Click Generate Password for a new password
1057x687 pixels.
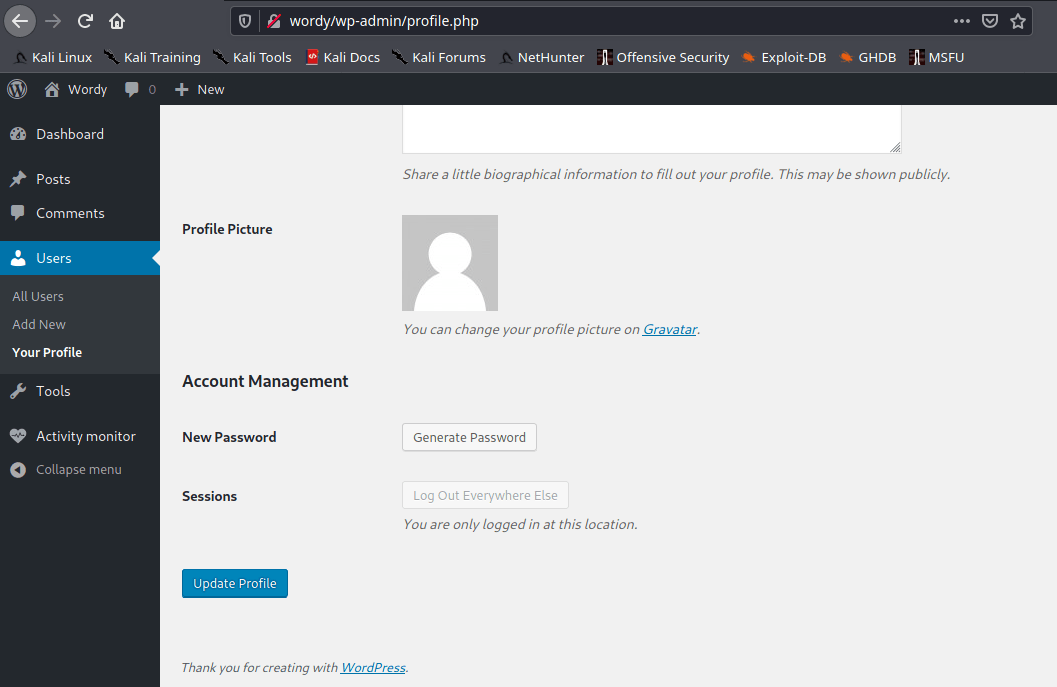tap(469, 437)
